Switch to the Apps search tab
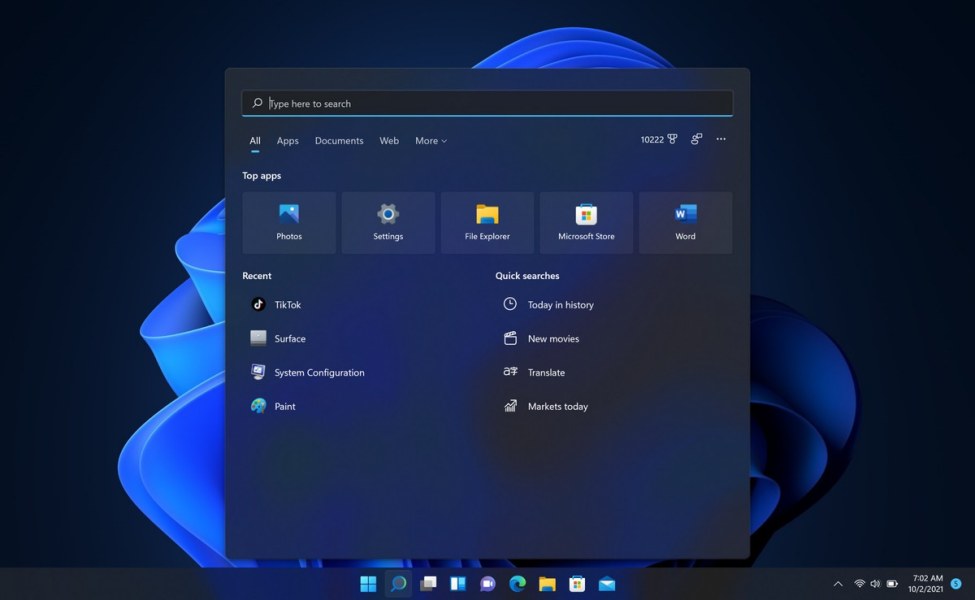 (288, 141)
